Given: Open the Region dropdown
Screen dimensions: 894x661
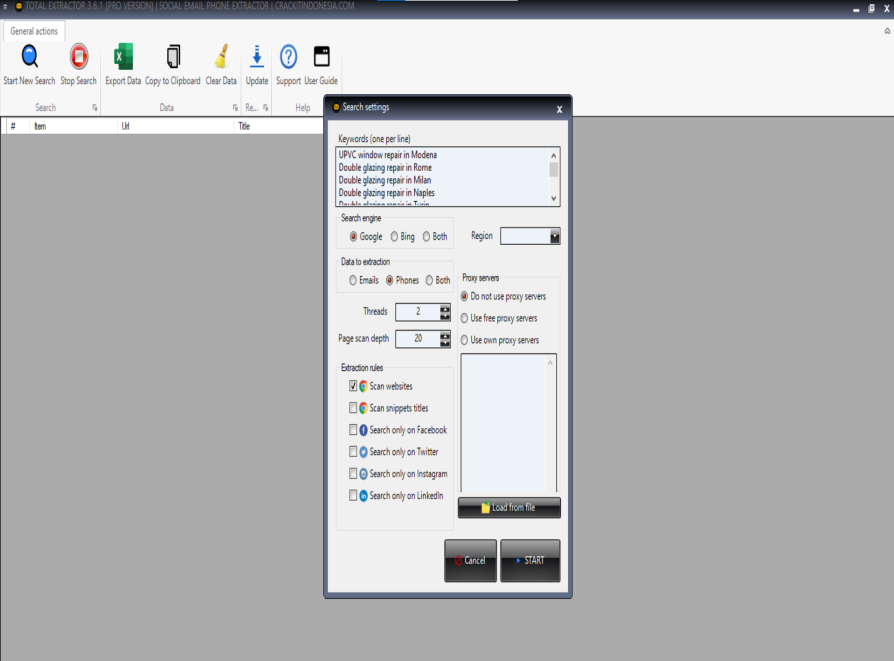Looking at the screenshot, I should 555,236.
